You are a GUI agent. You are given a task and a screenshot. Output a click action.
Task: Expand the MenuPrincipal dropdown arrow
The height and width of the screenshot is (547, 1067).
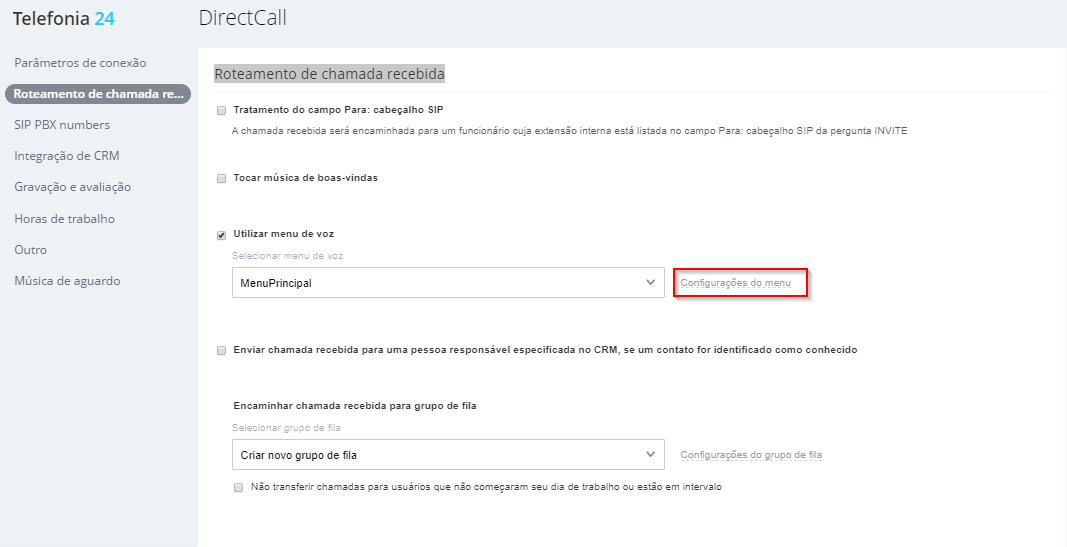[x=651, y=282]
